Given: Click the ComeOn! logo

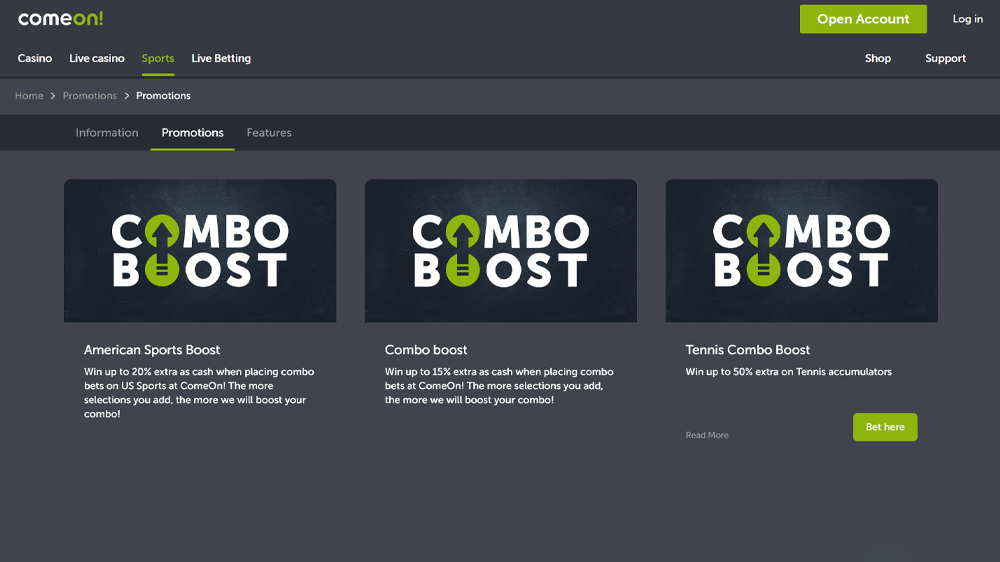Looking at the screenshot, I should pos(61,18).
